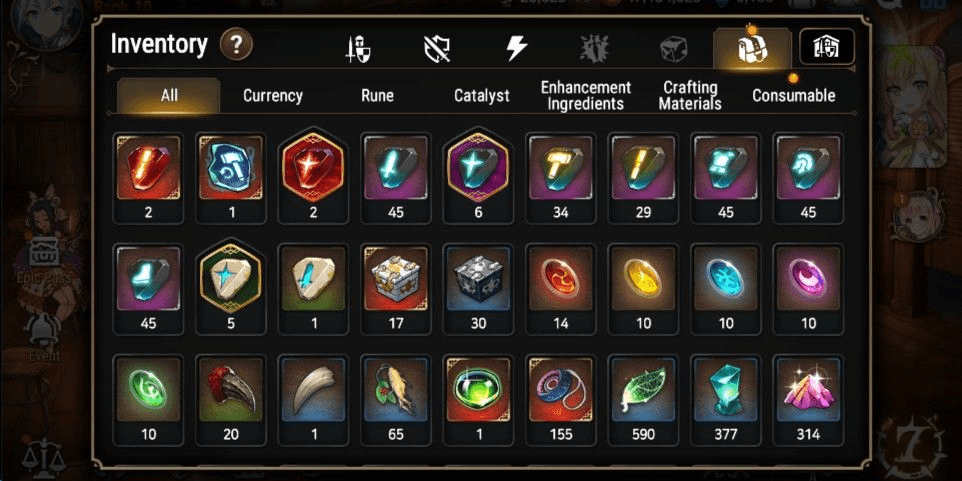Select the dimmed spiky emblem header icon
The height and width of the screenshot is (481, 962).
tap(595, 48)
